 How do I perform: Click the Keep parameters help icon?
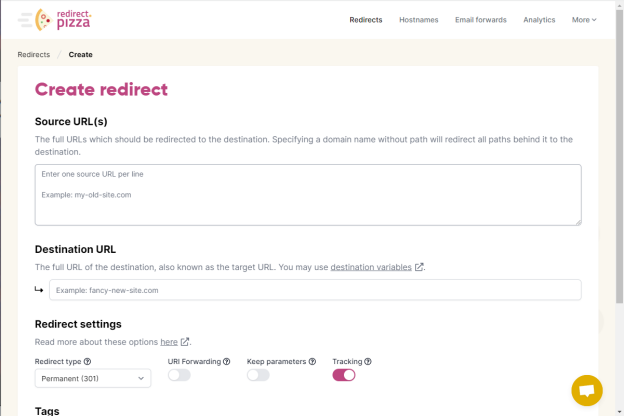coord(312,361)
